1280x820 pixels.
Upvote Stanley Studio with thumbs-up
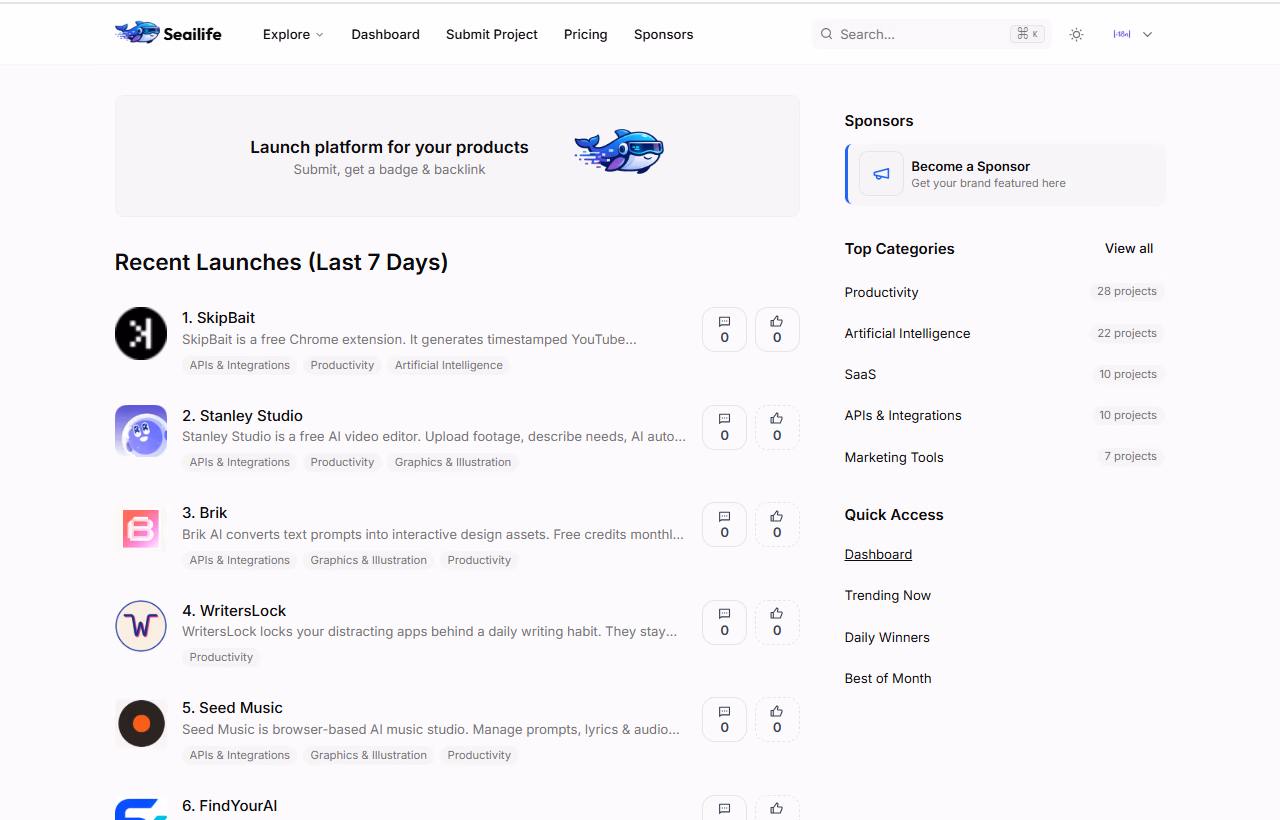pyautogui.click(x=777, y=427)
